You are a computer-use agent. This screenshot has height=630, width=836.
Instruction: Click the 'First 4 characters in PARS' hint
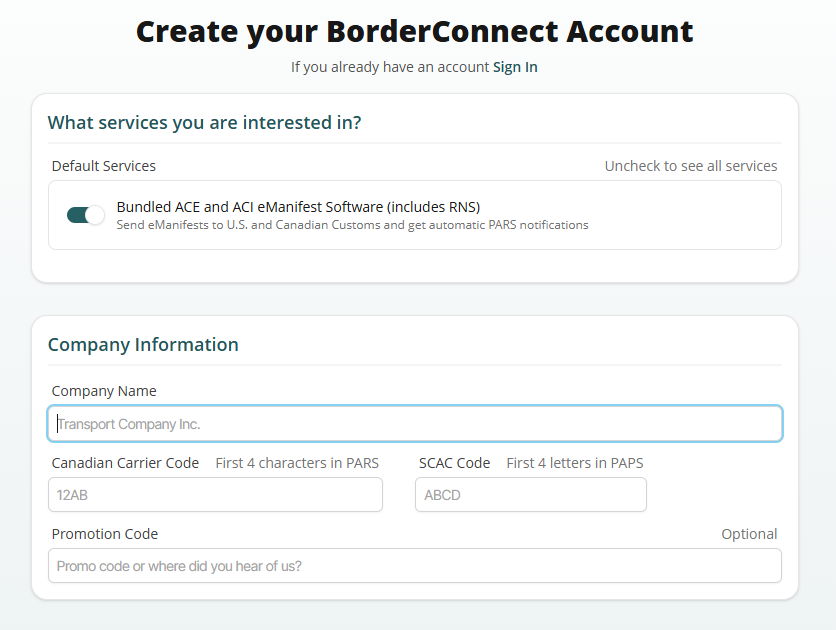297,463
